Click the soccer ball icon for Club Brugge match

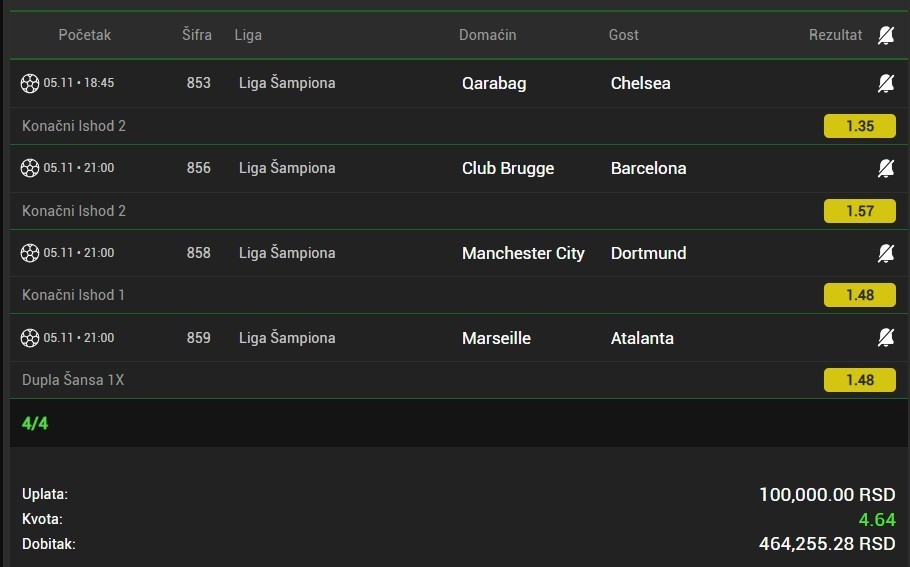pos(30,168)
